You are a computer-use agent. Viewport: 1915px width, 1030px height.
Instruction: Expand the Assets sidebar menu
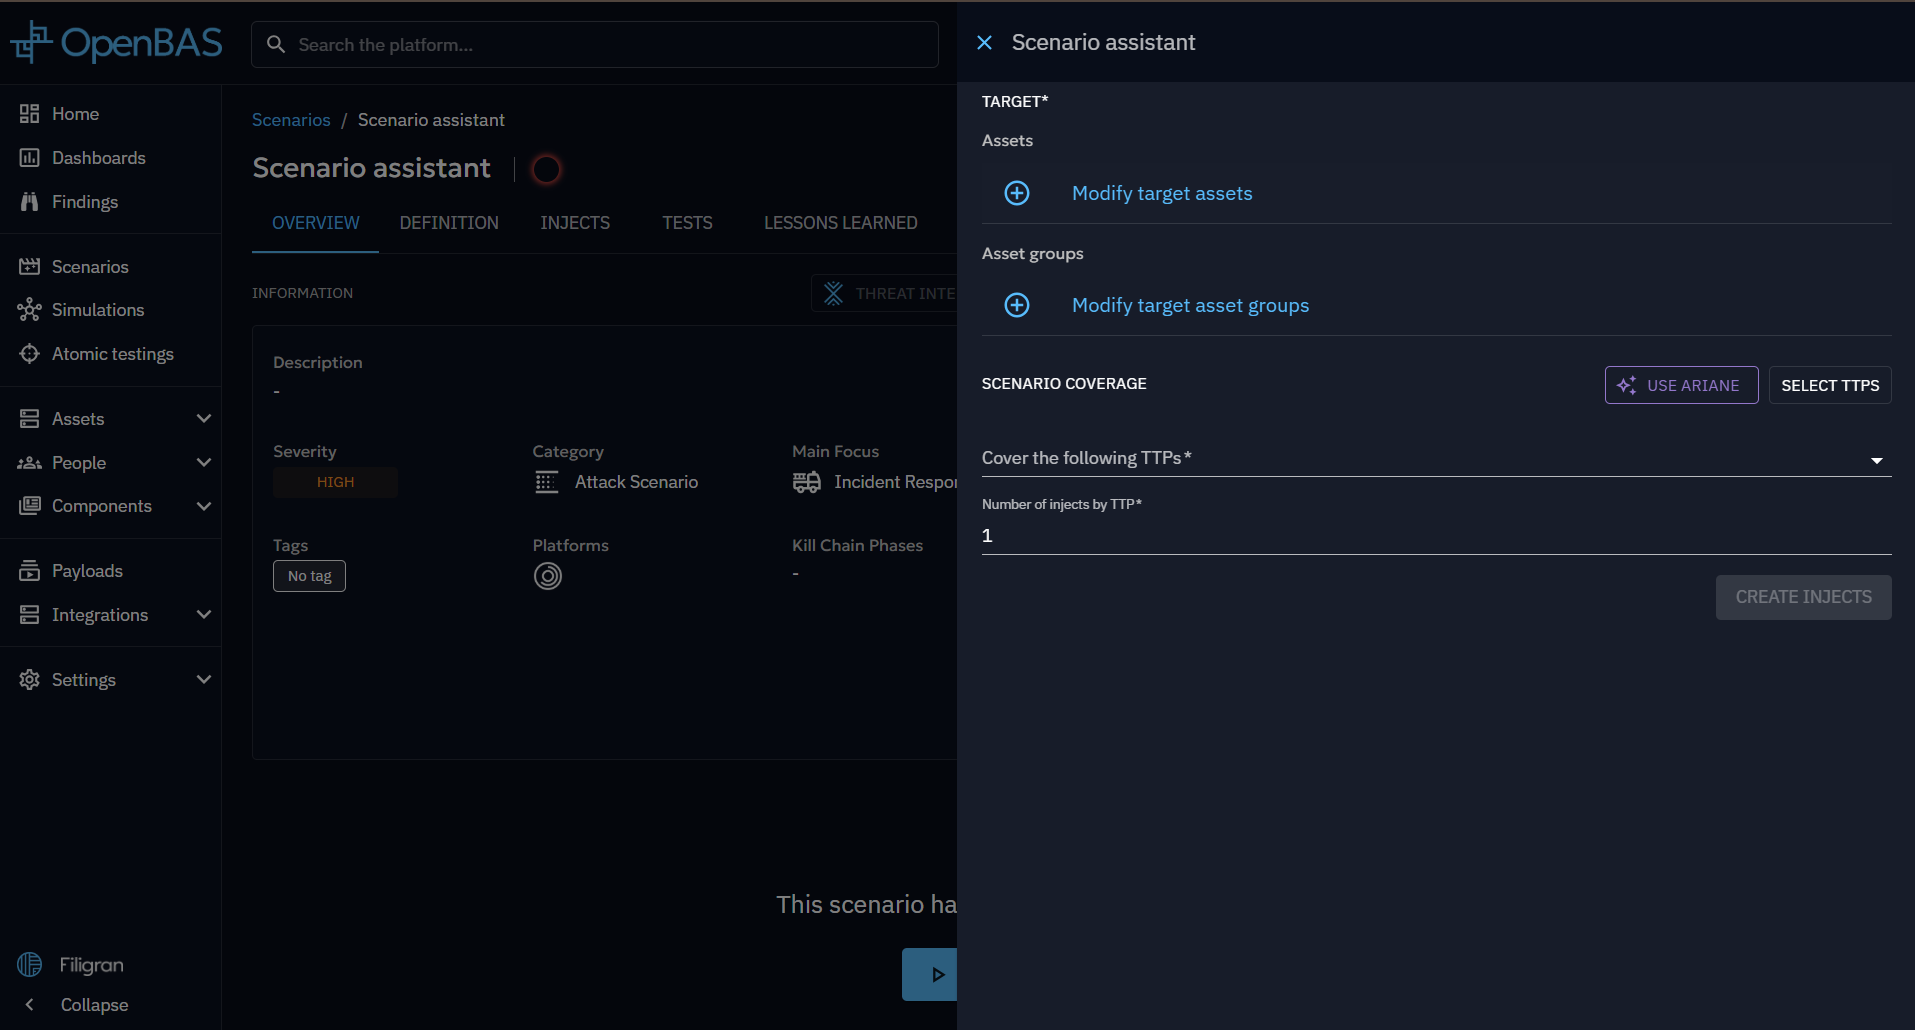204,419
